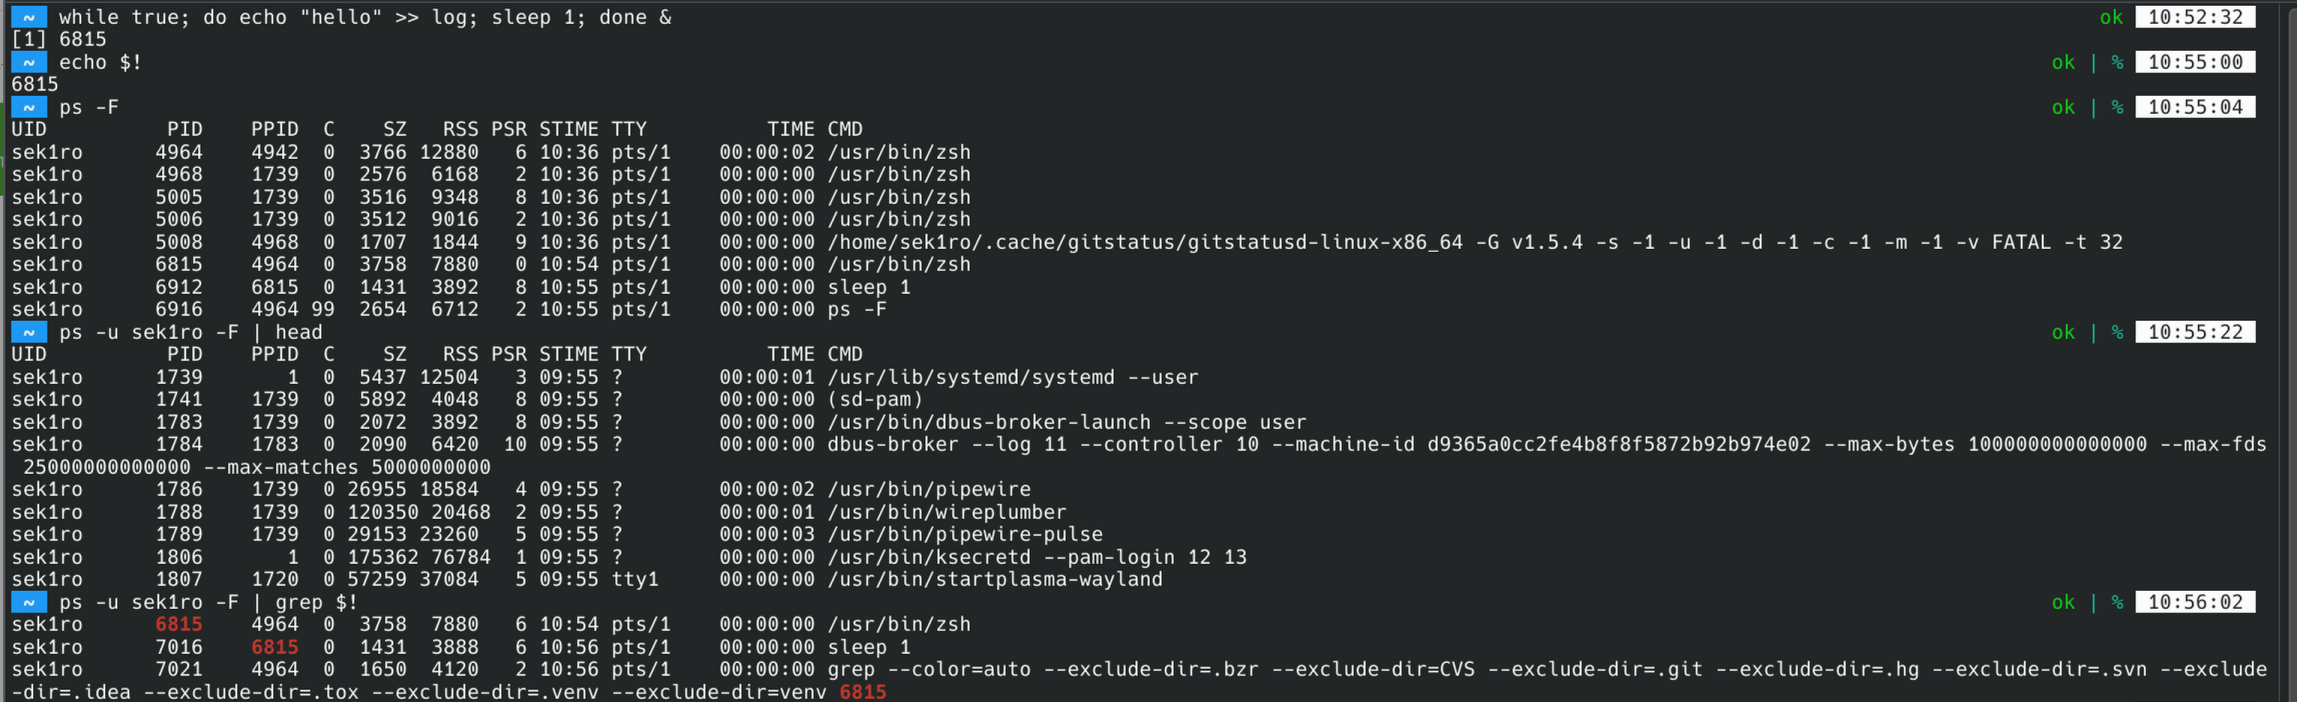The height and width of the screenshot is (702, 2297).
Task: Click the 10:52:32 timestamp badge
Action: tap(2194, 17)
